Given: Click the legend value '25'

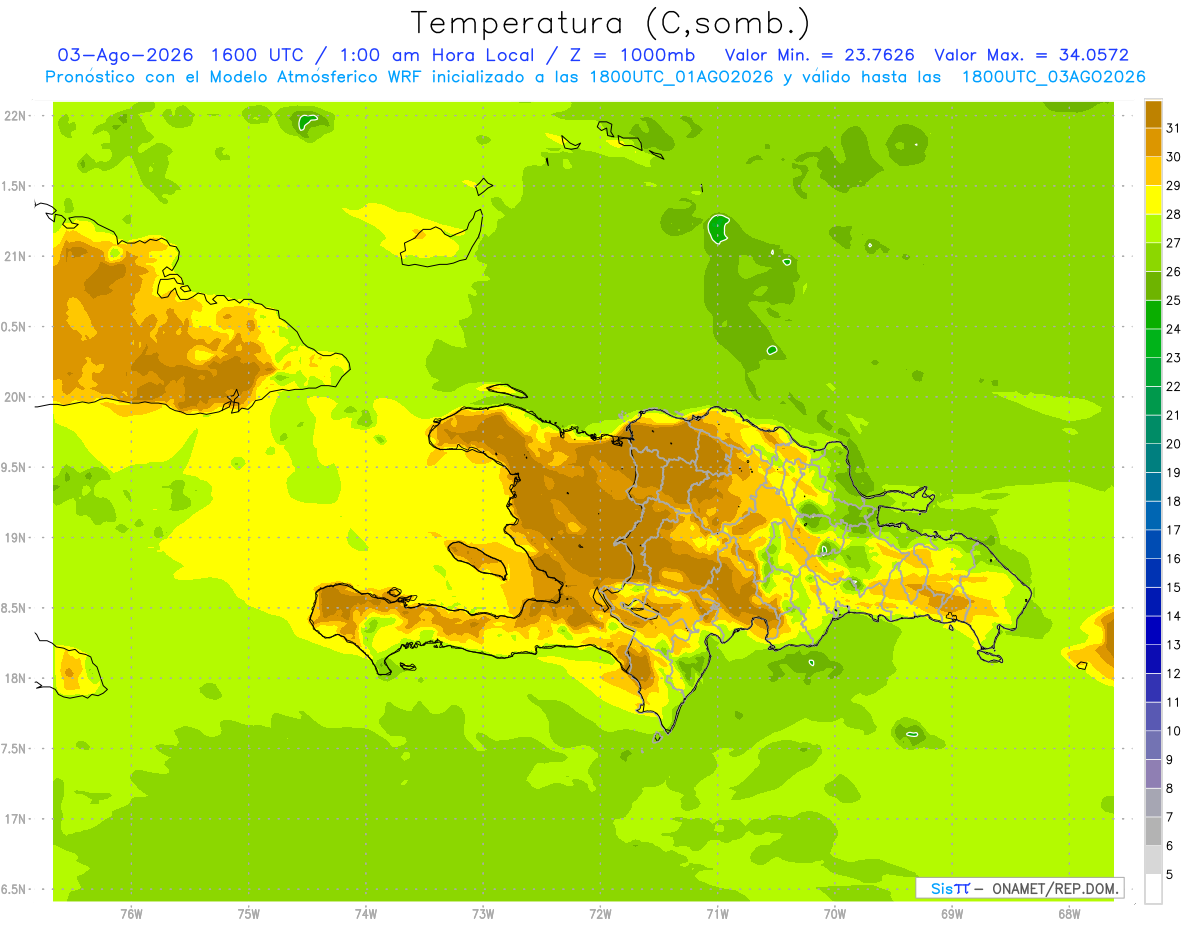Looking at the screenshot, I should coord(1174,300).
